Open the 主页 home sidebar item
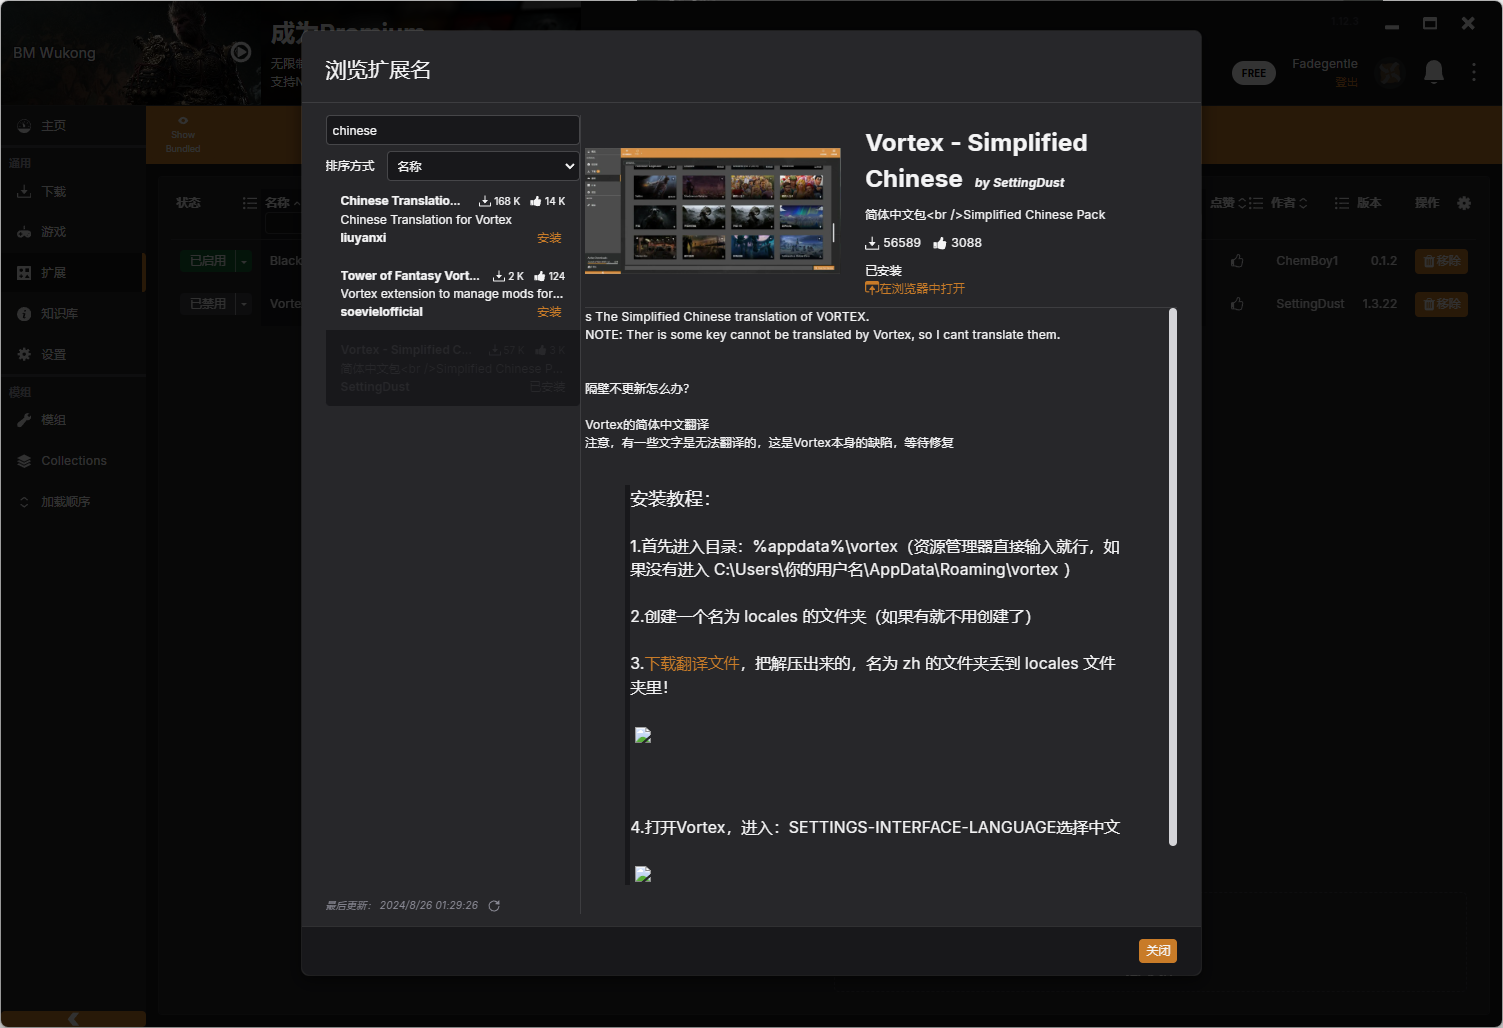 [73, 126]
